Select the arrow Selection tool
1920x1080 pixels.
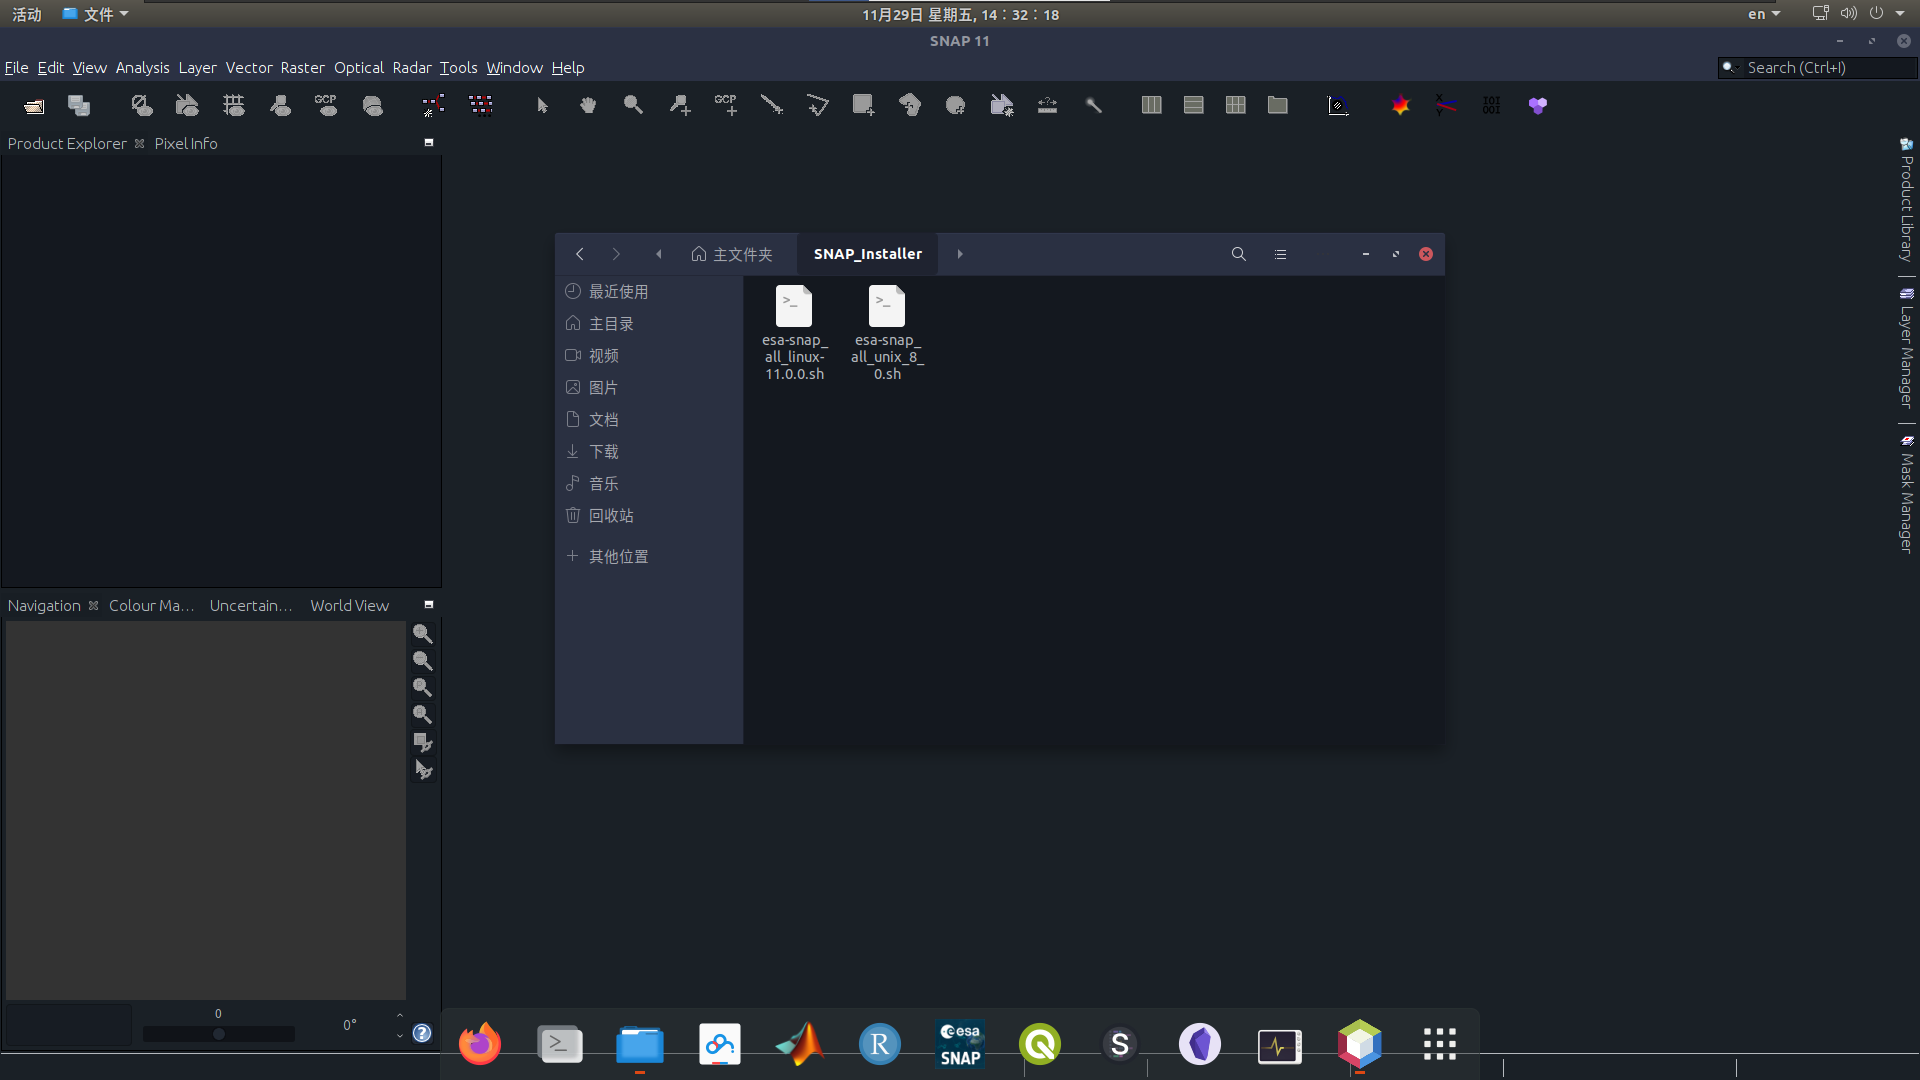coord(542,106)
